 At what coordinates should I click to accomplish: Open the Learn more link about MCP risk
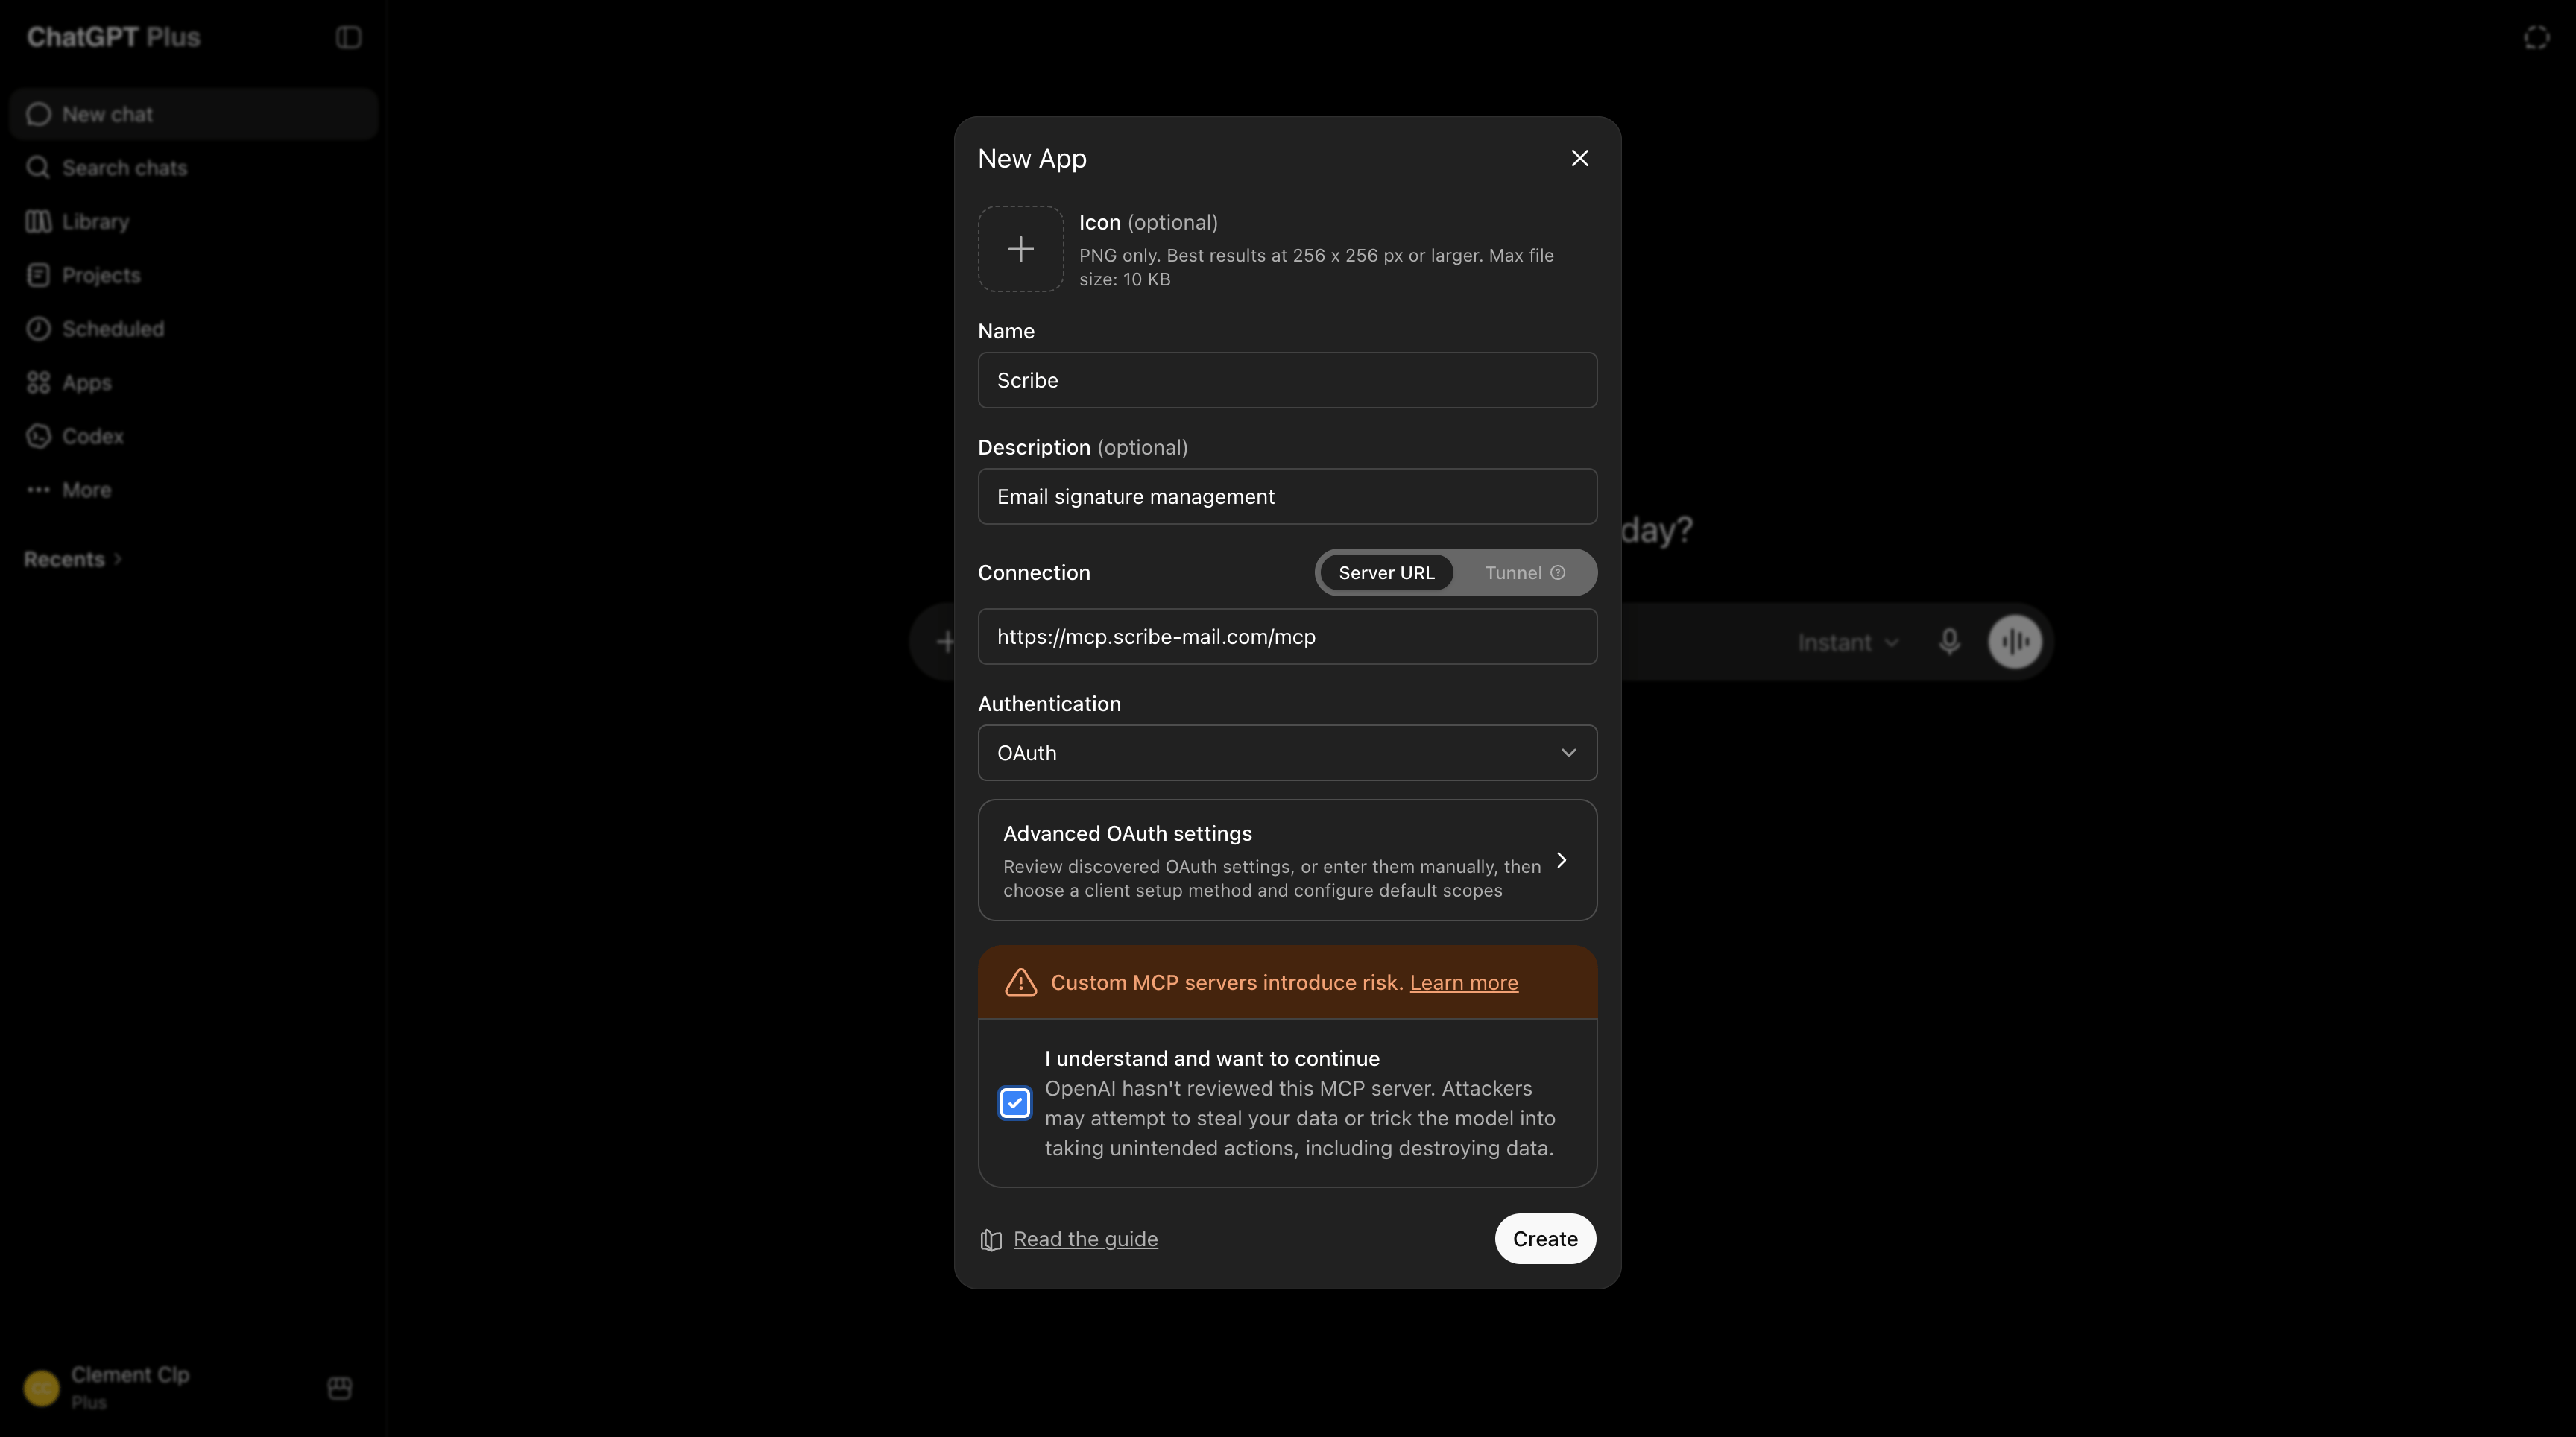pos(1463,983)
